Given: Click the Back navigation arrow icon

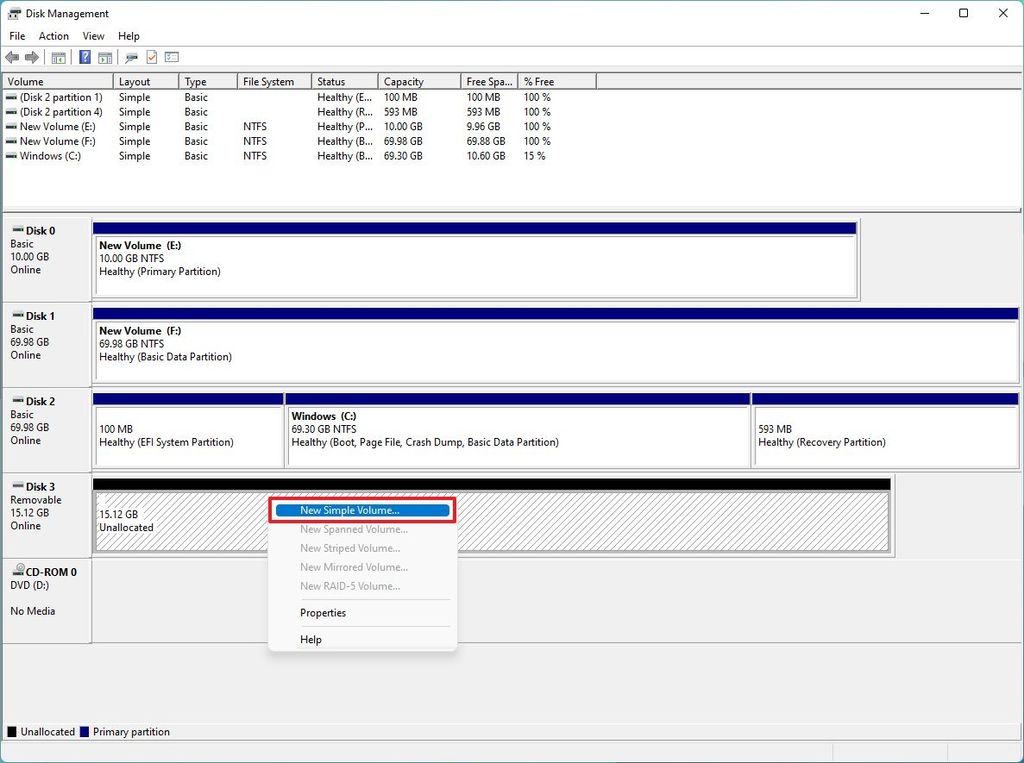Looking at the screenshot, I should point(12,57).
